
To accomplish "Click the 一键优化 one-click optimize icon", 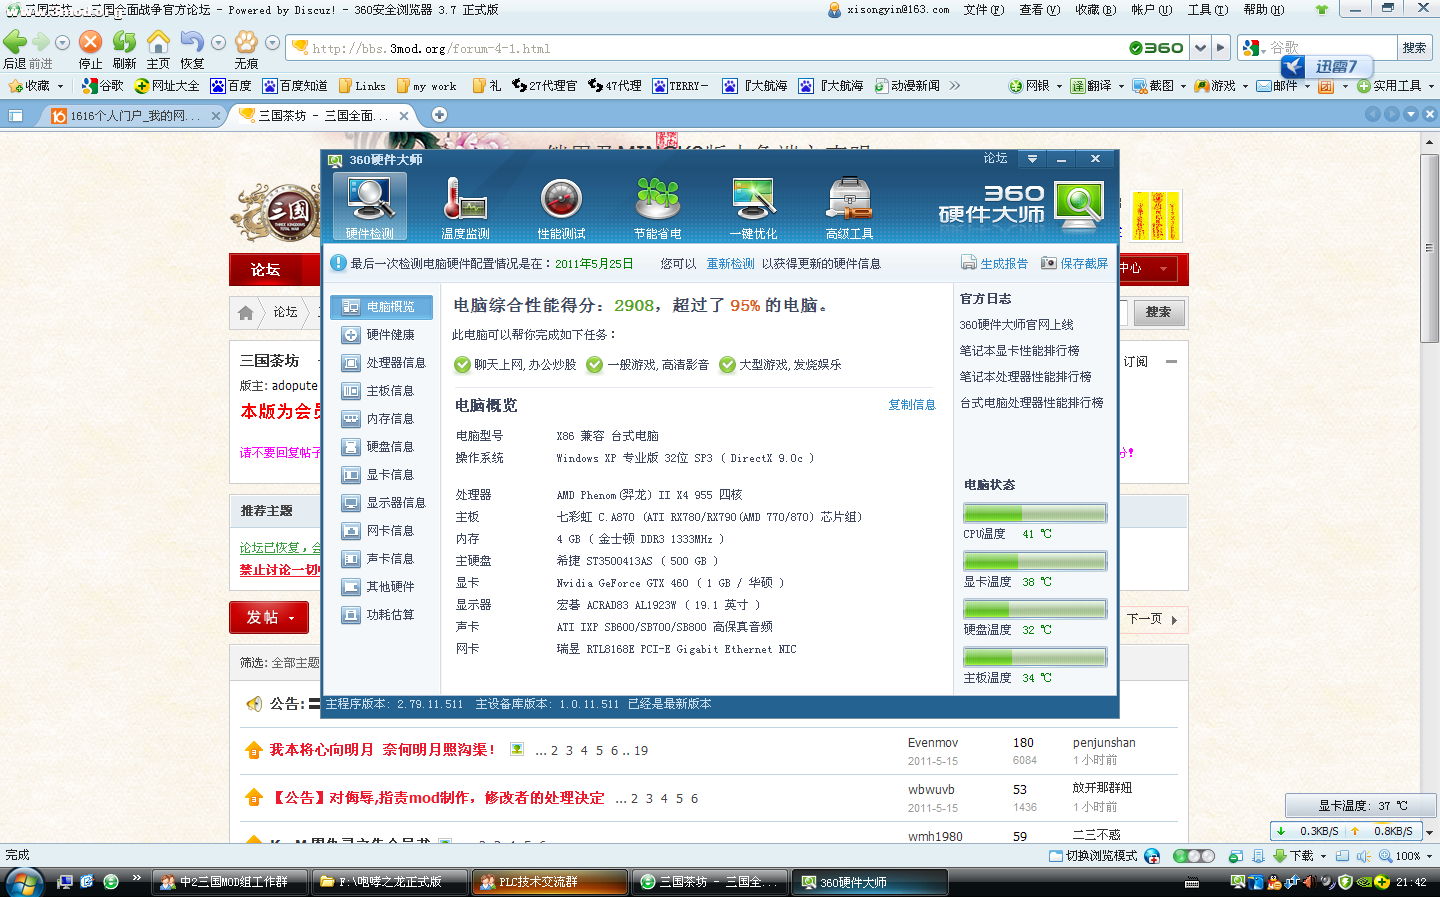I will coord(753,207).
